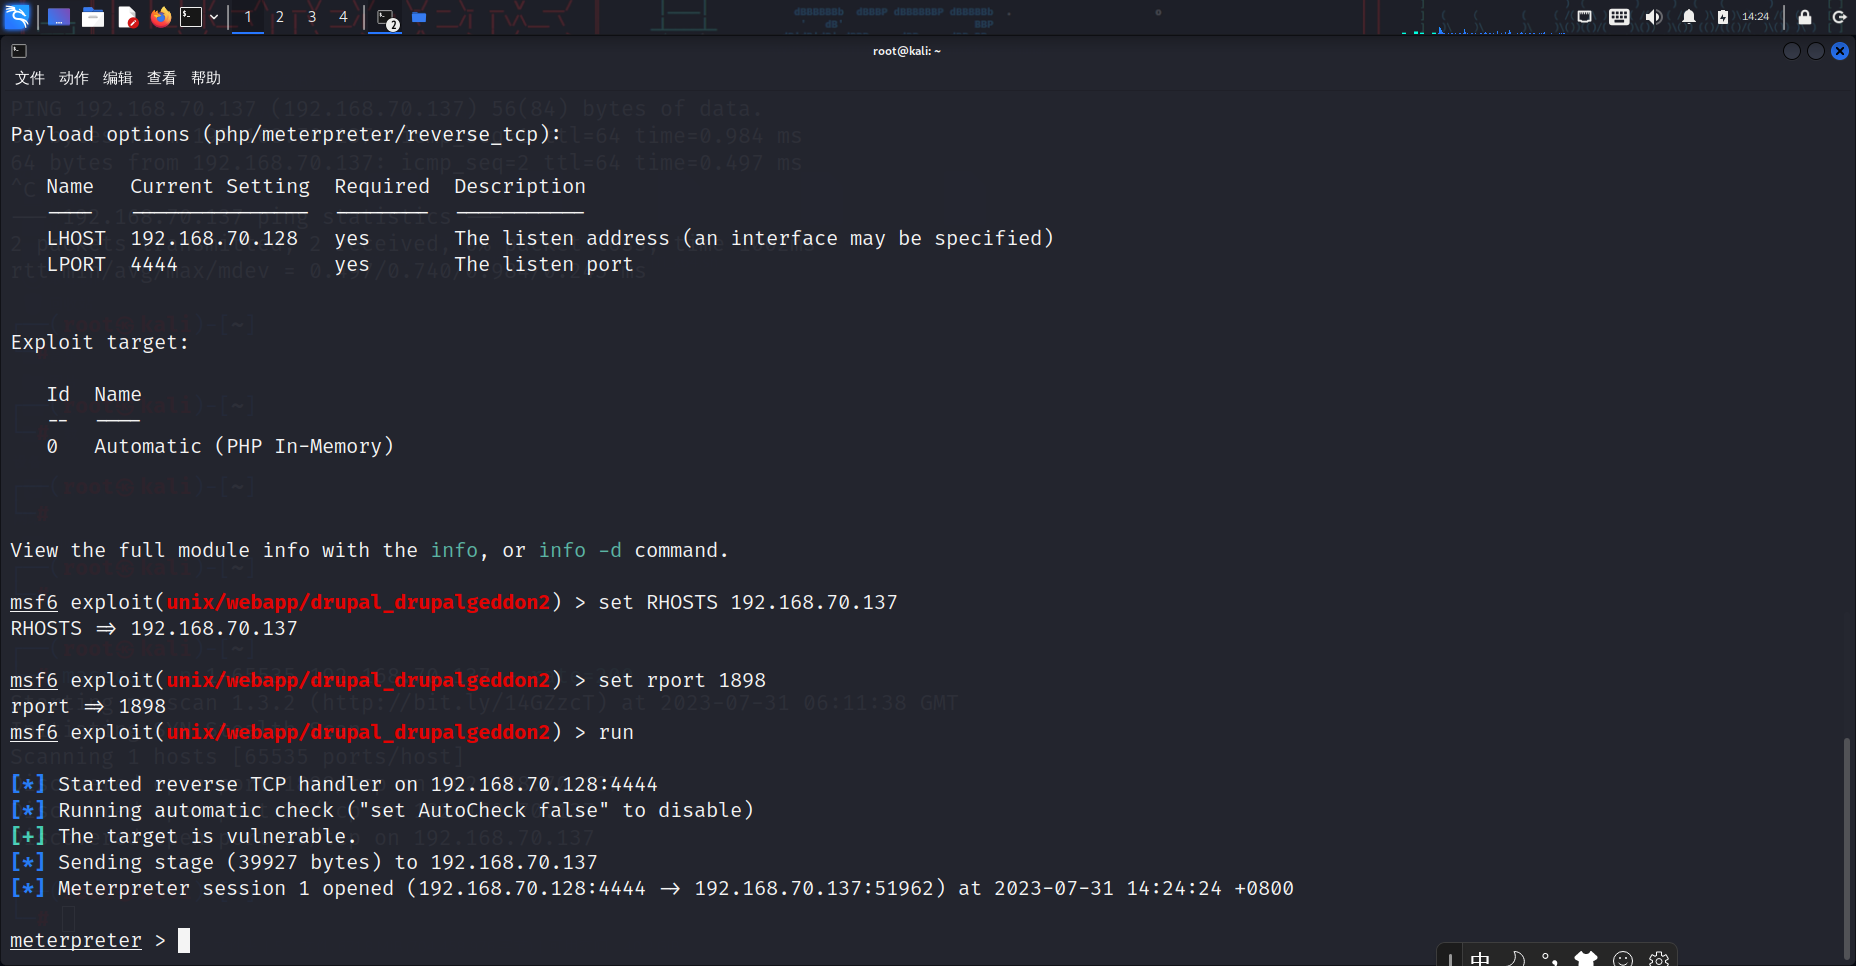Open the battery power menu
1856x966 pixels.
click(x=1723, y=17)
